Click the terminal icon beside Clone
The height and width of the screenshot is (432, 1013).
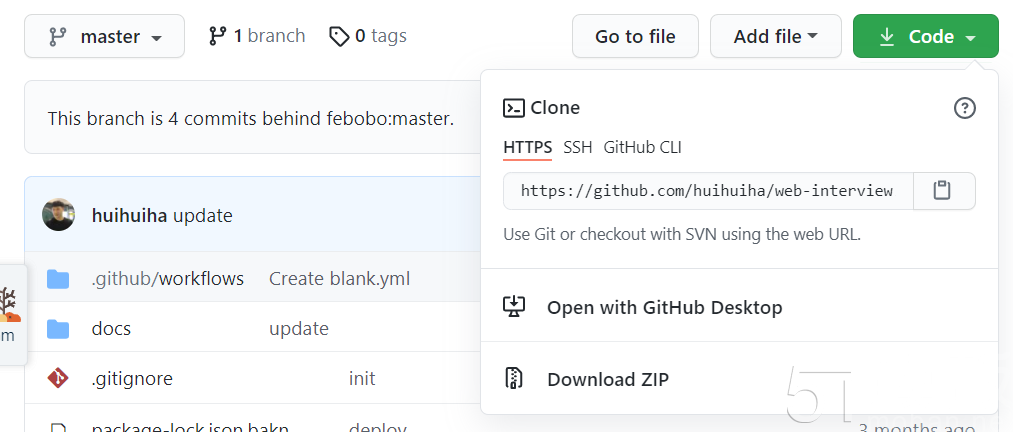coord(514,108)
